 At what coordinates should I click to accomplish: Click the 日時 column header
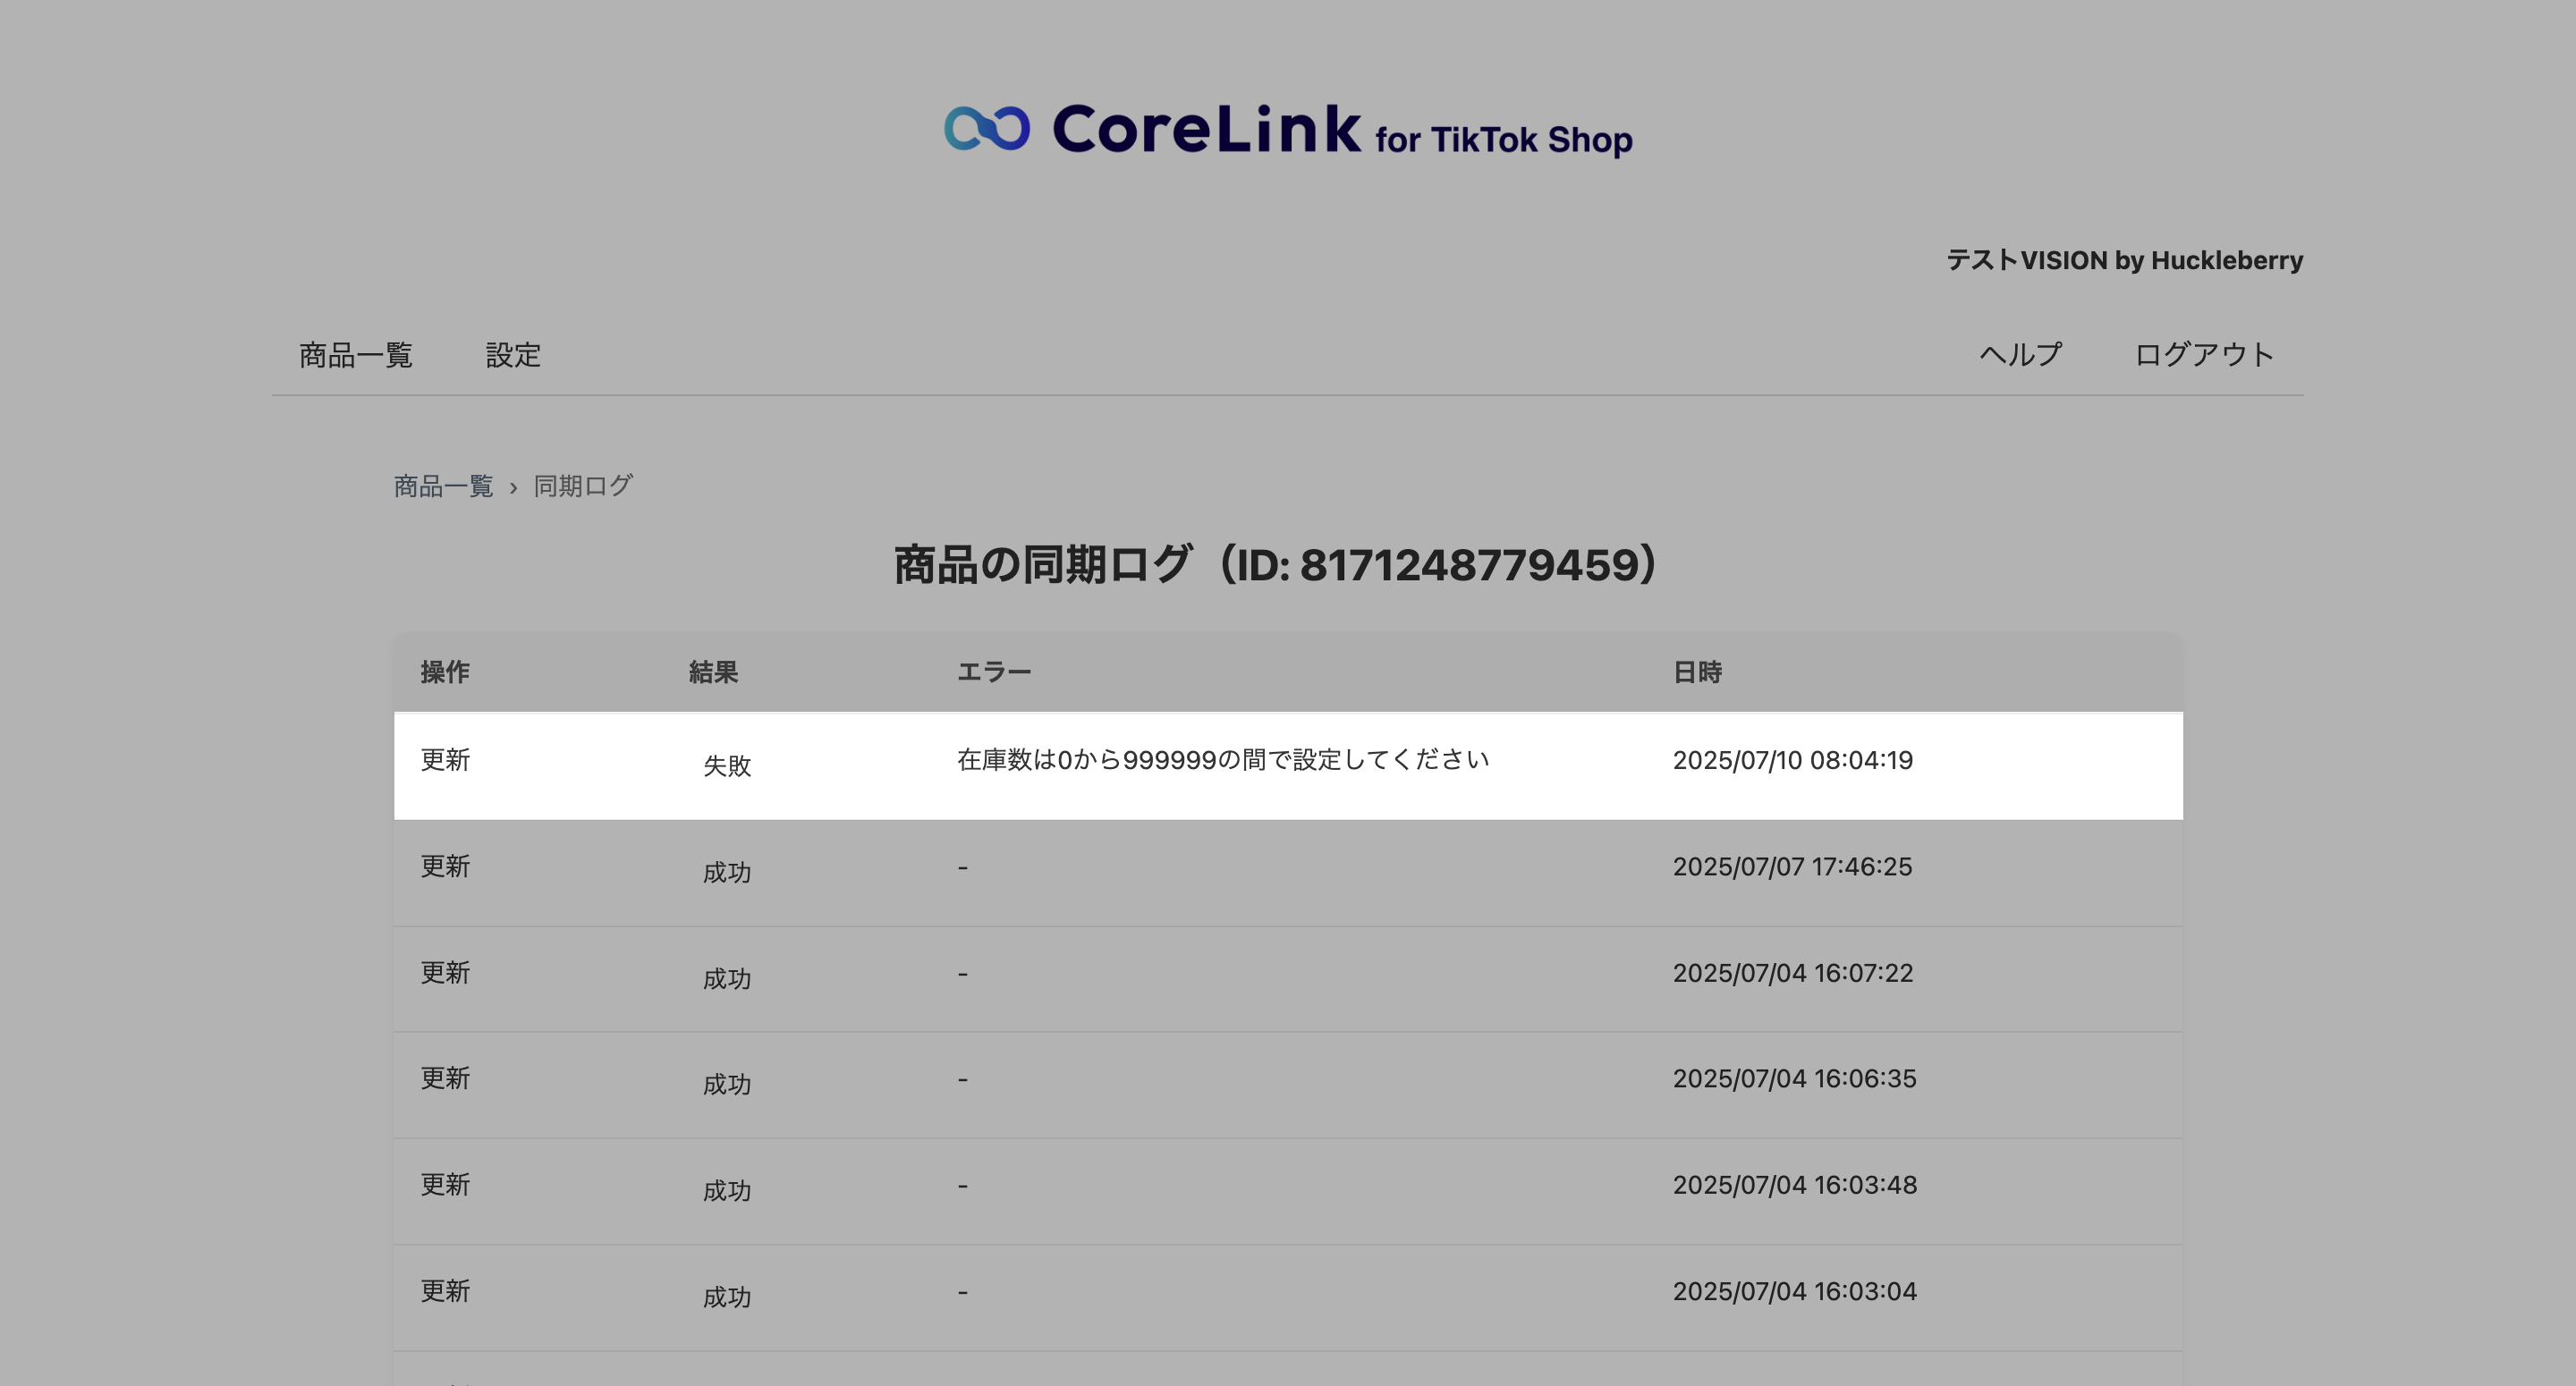click(1697, 672)
